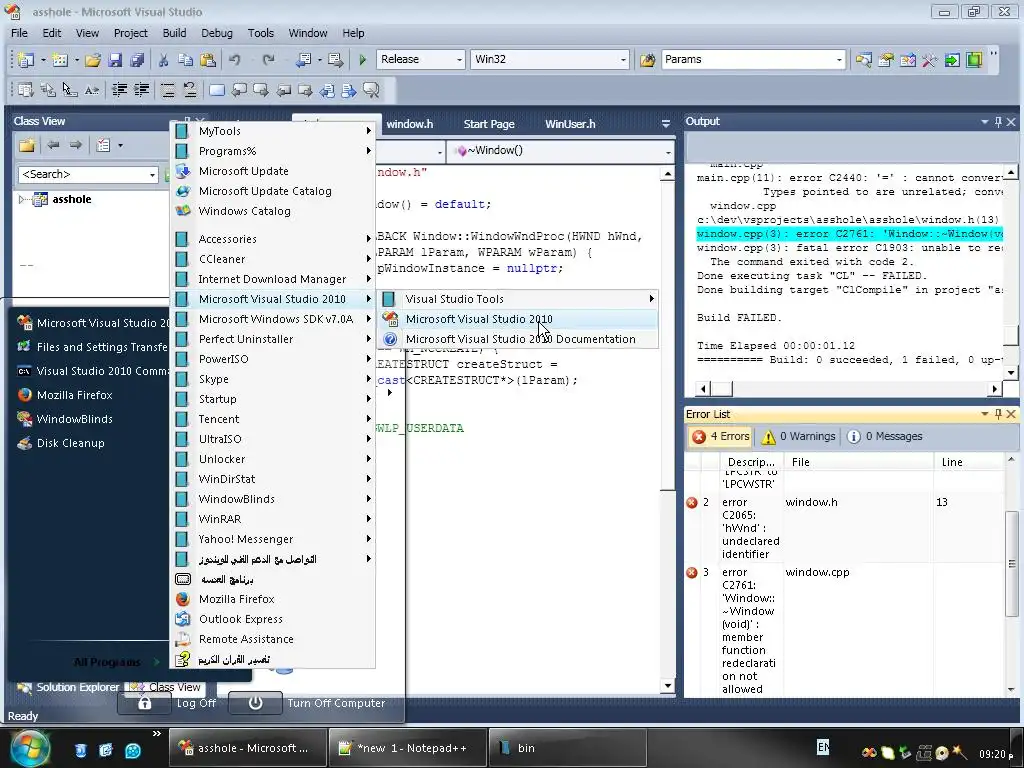
Task: Click the Save All toolbar icon
Action: (x=137, y=59)
